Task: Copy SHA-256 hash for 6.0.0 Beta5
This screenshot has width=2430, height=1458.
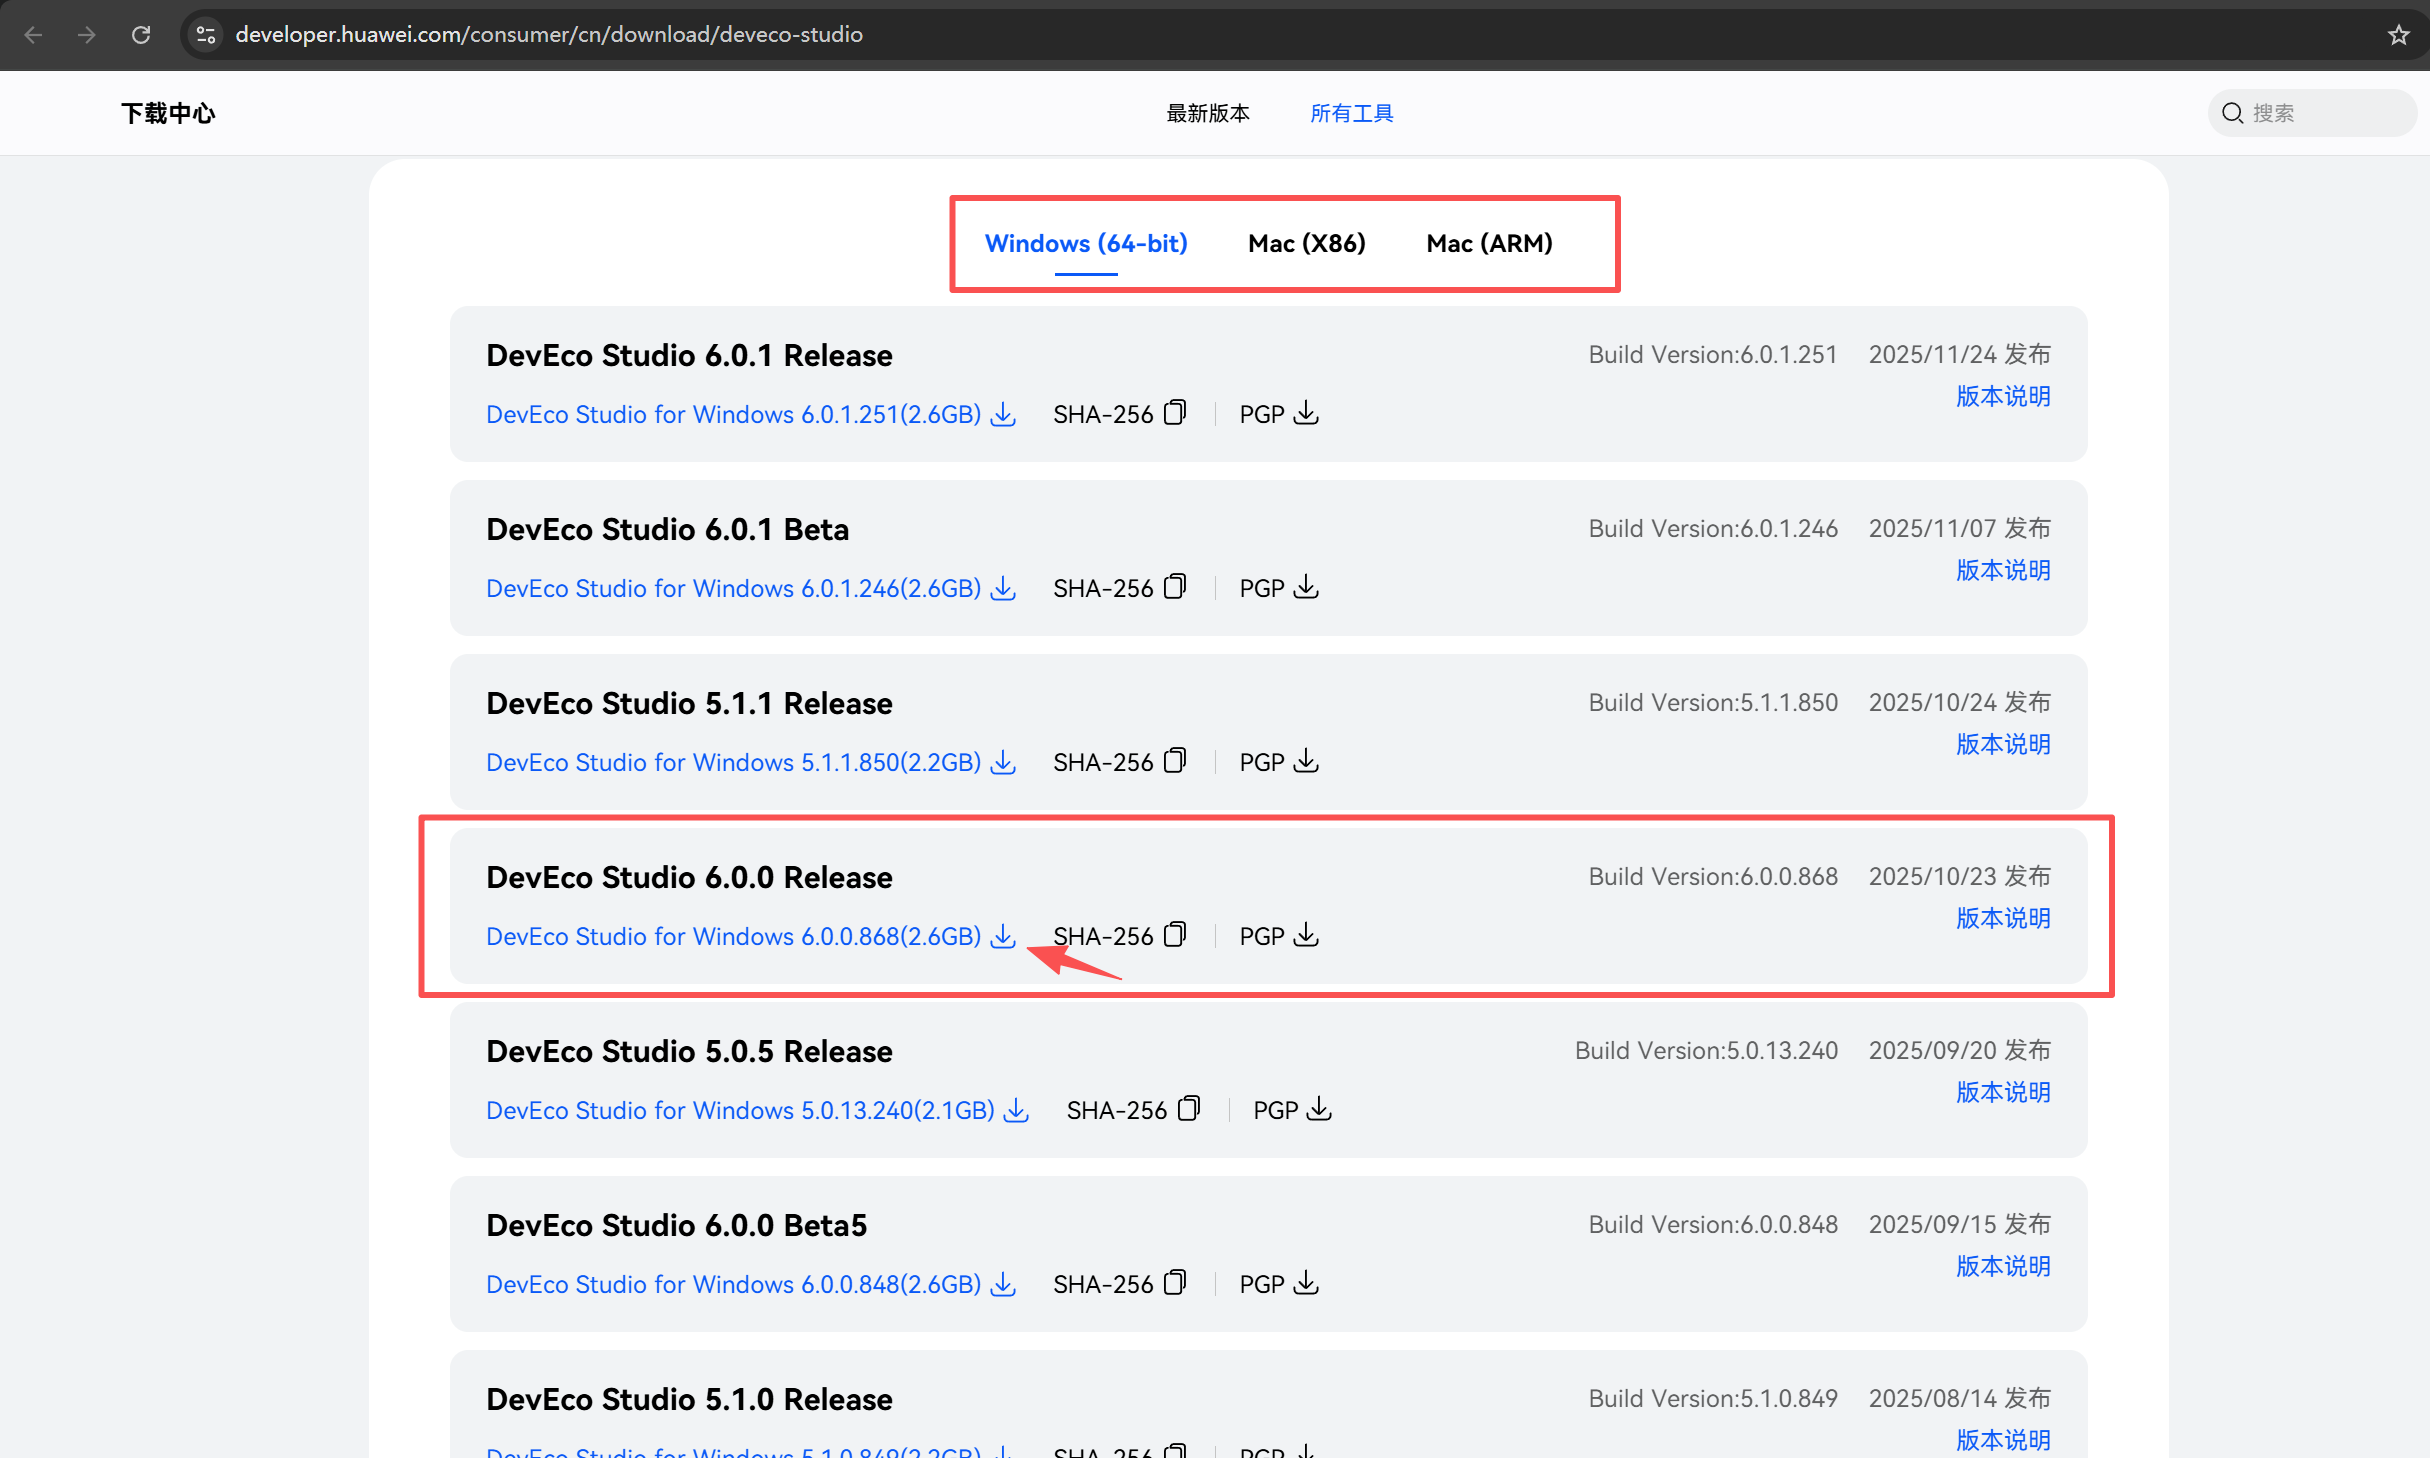Action: 1175,1283
